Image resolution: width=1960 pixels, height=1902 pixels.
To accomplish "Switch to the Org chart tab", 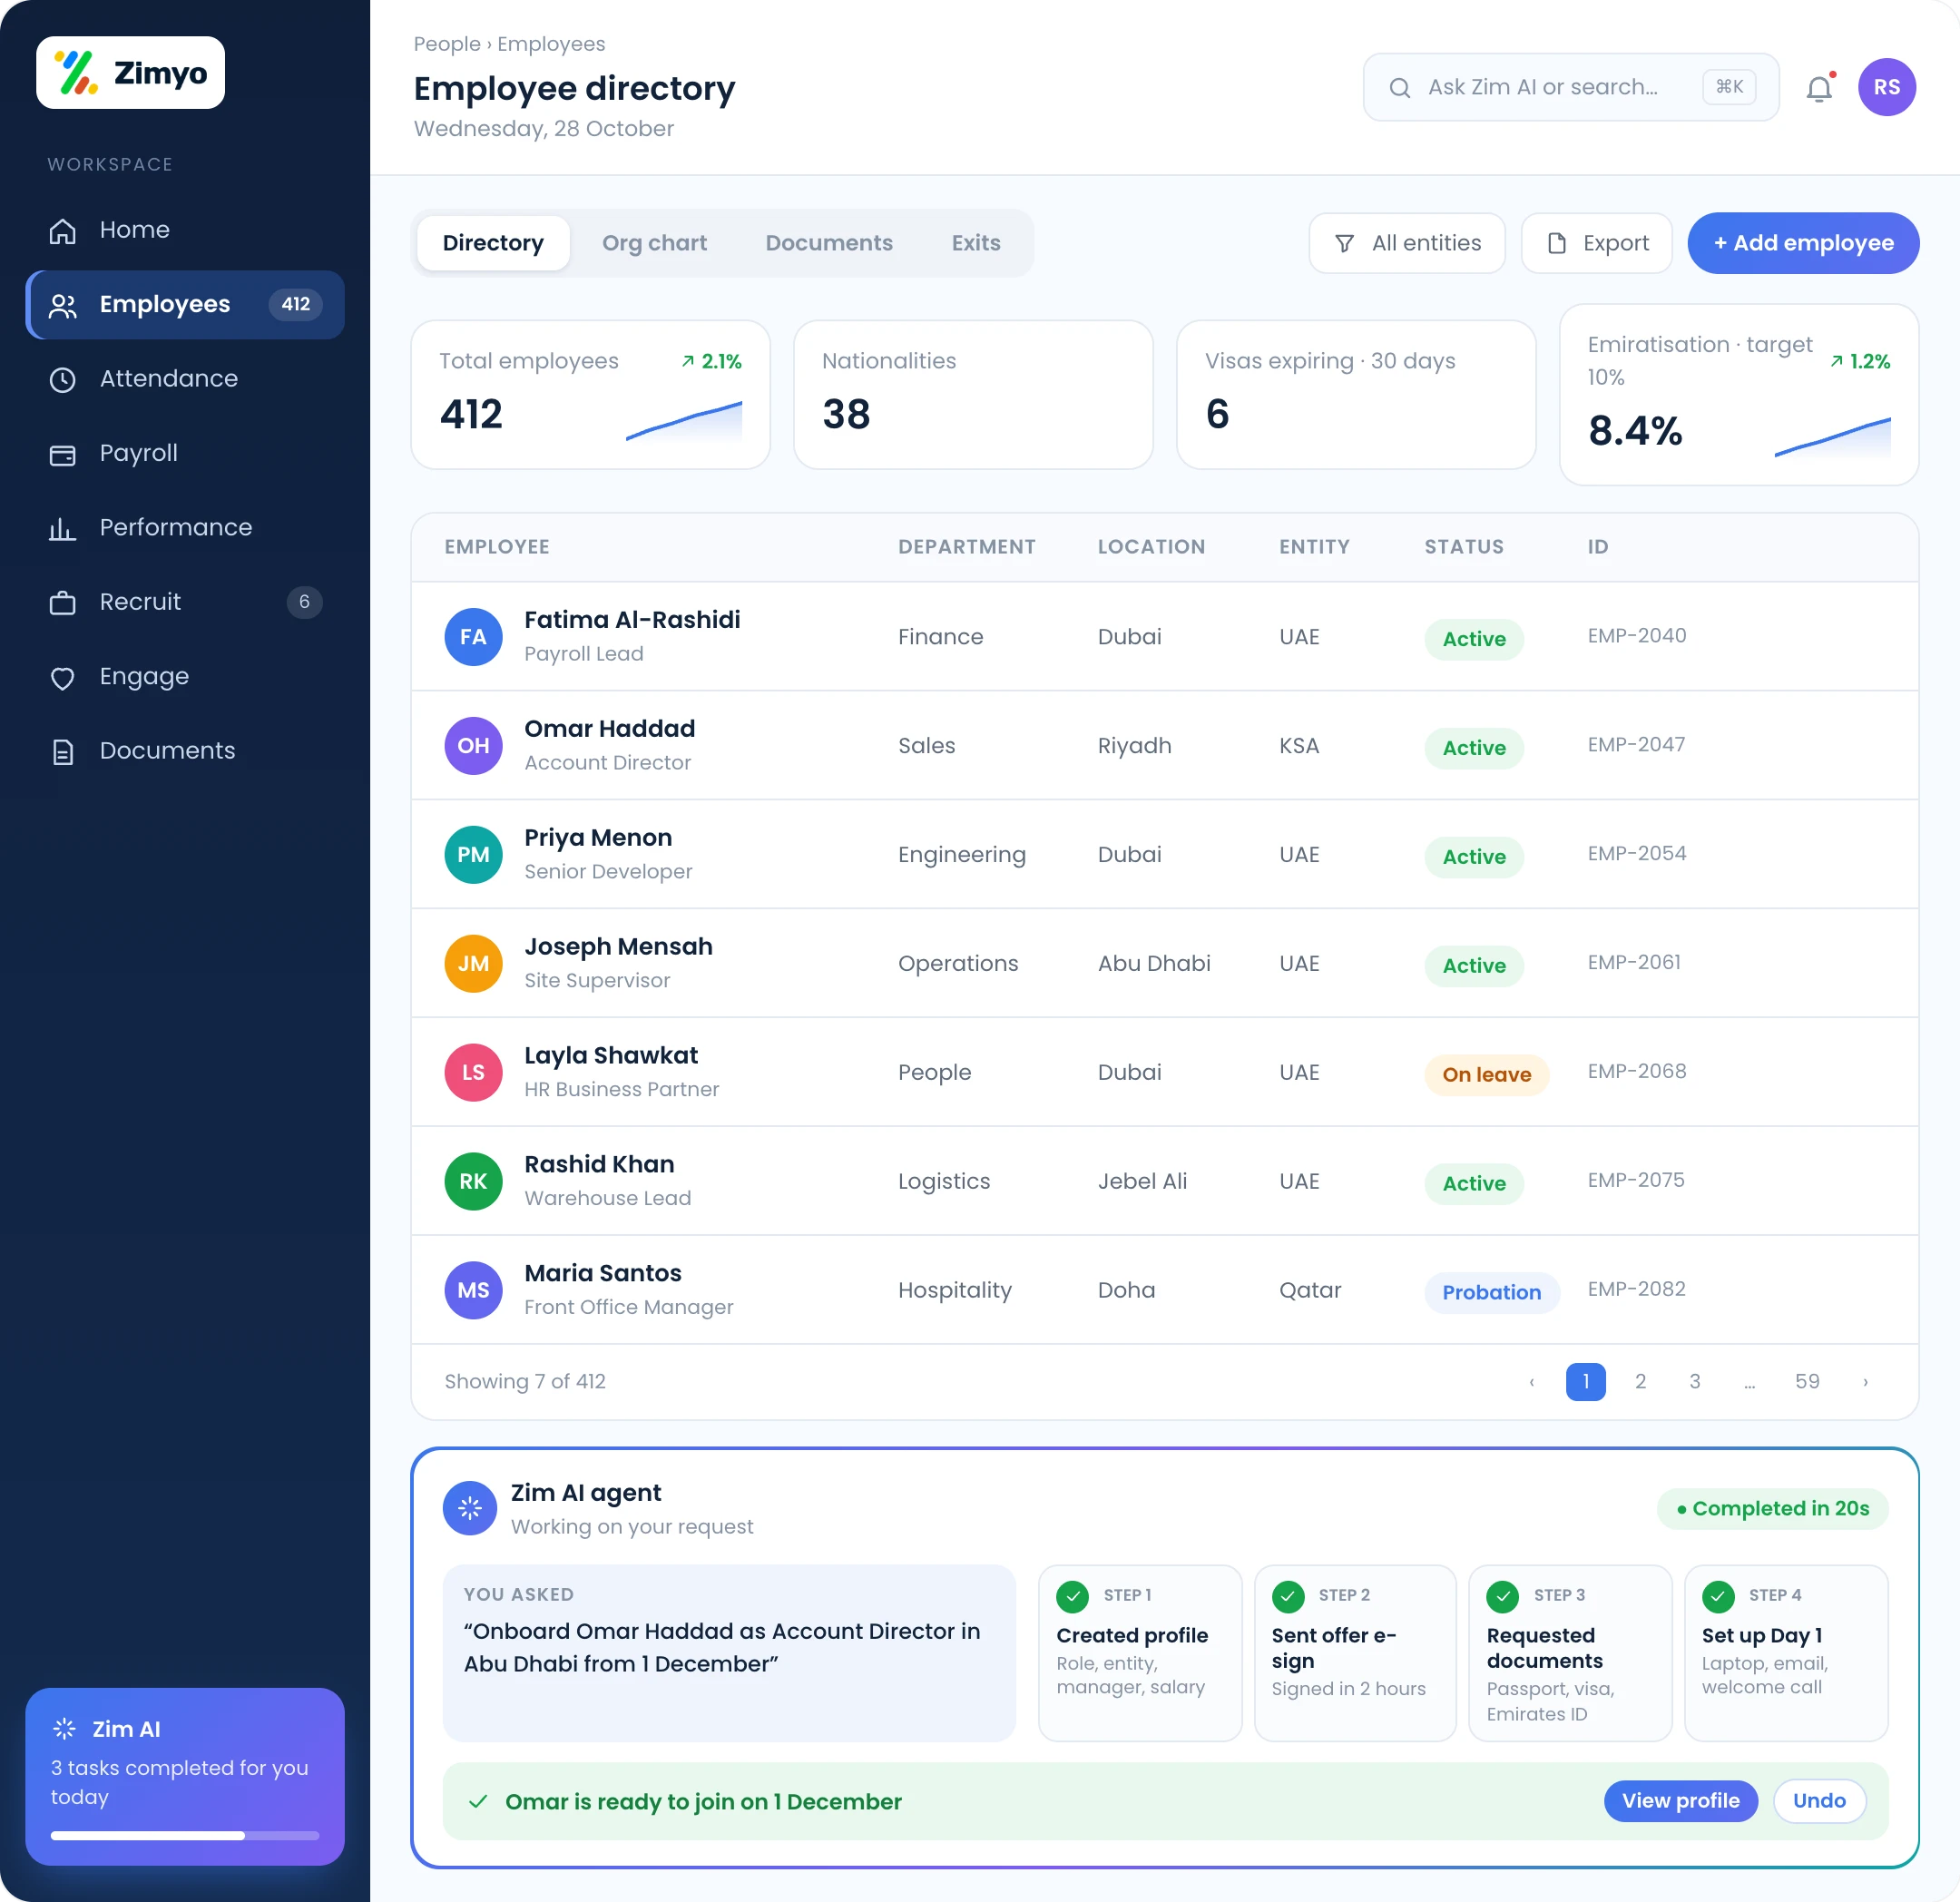I will click(654, 243).
